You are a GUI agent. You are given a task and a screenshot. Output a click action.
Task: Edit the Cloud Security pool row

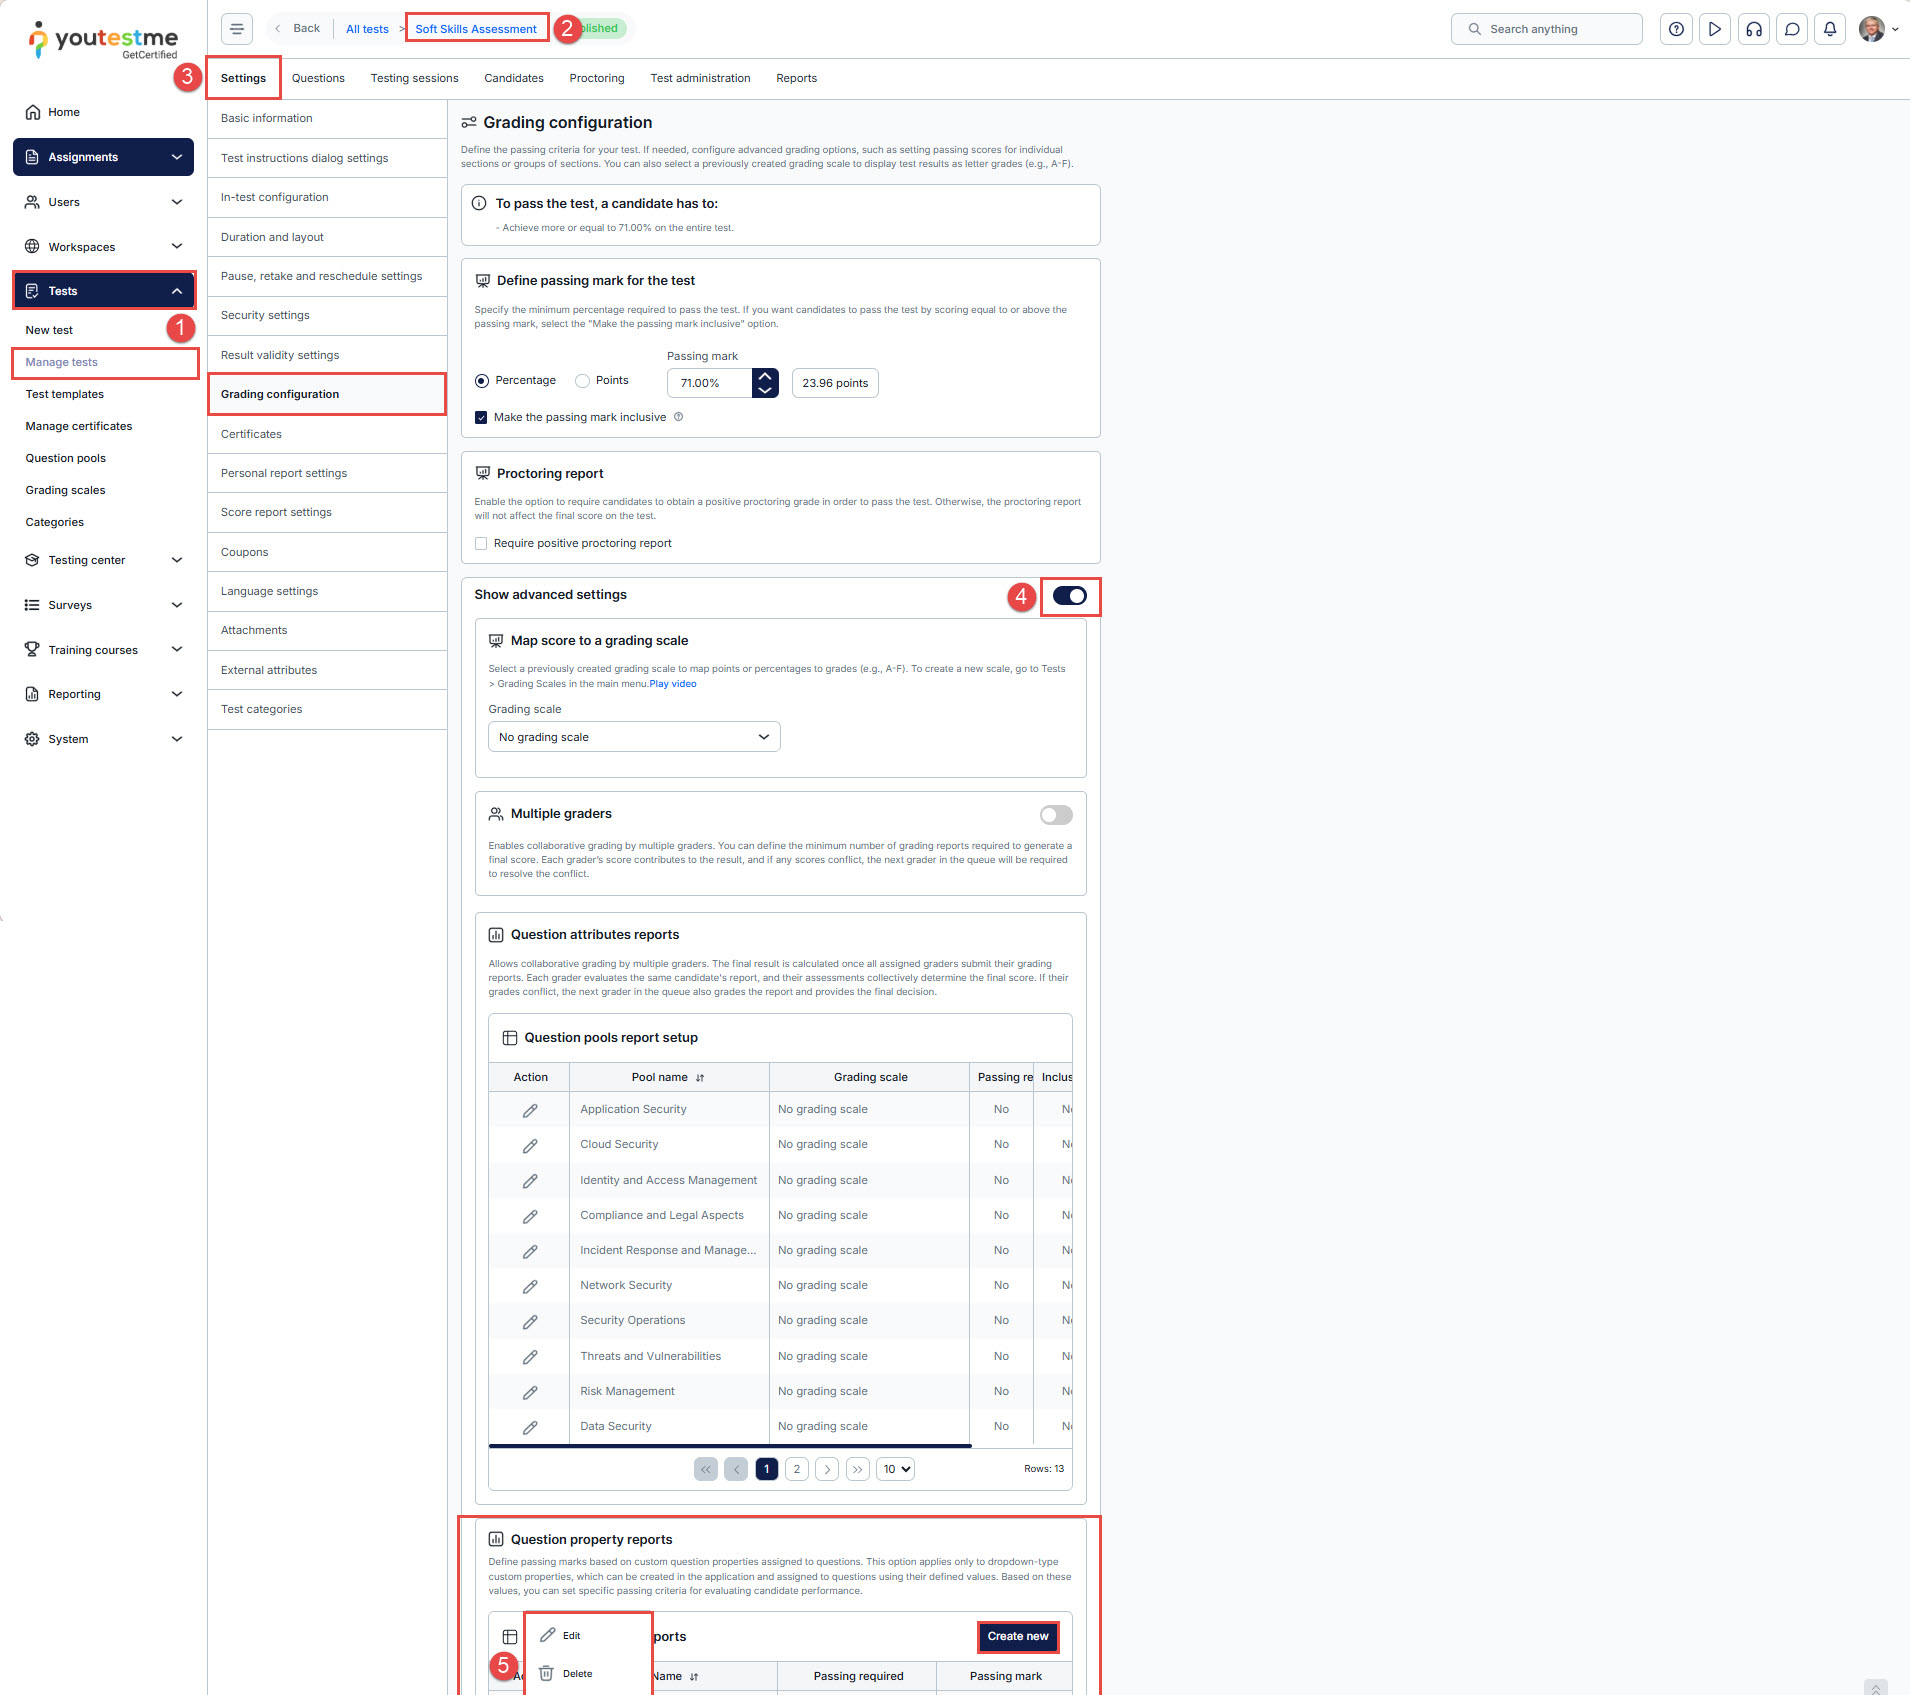tap(530, 1145)
